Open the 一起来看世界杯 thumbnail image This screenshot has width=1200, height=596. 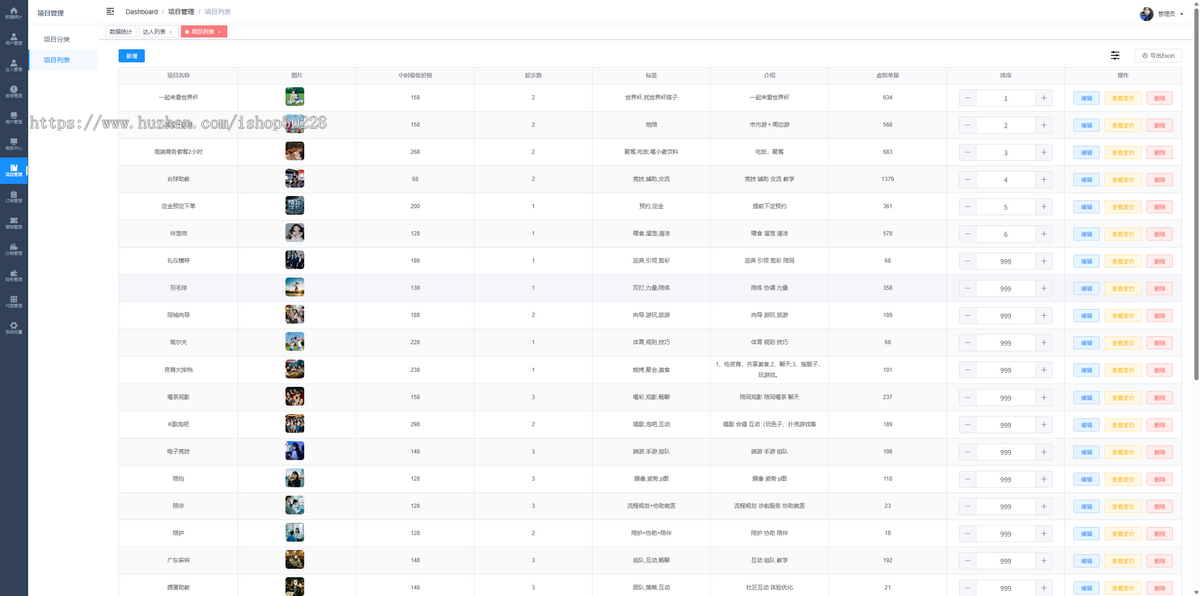(295, 97)
